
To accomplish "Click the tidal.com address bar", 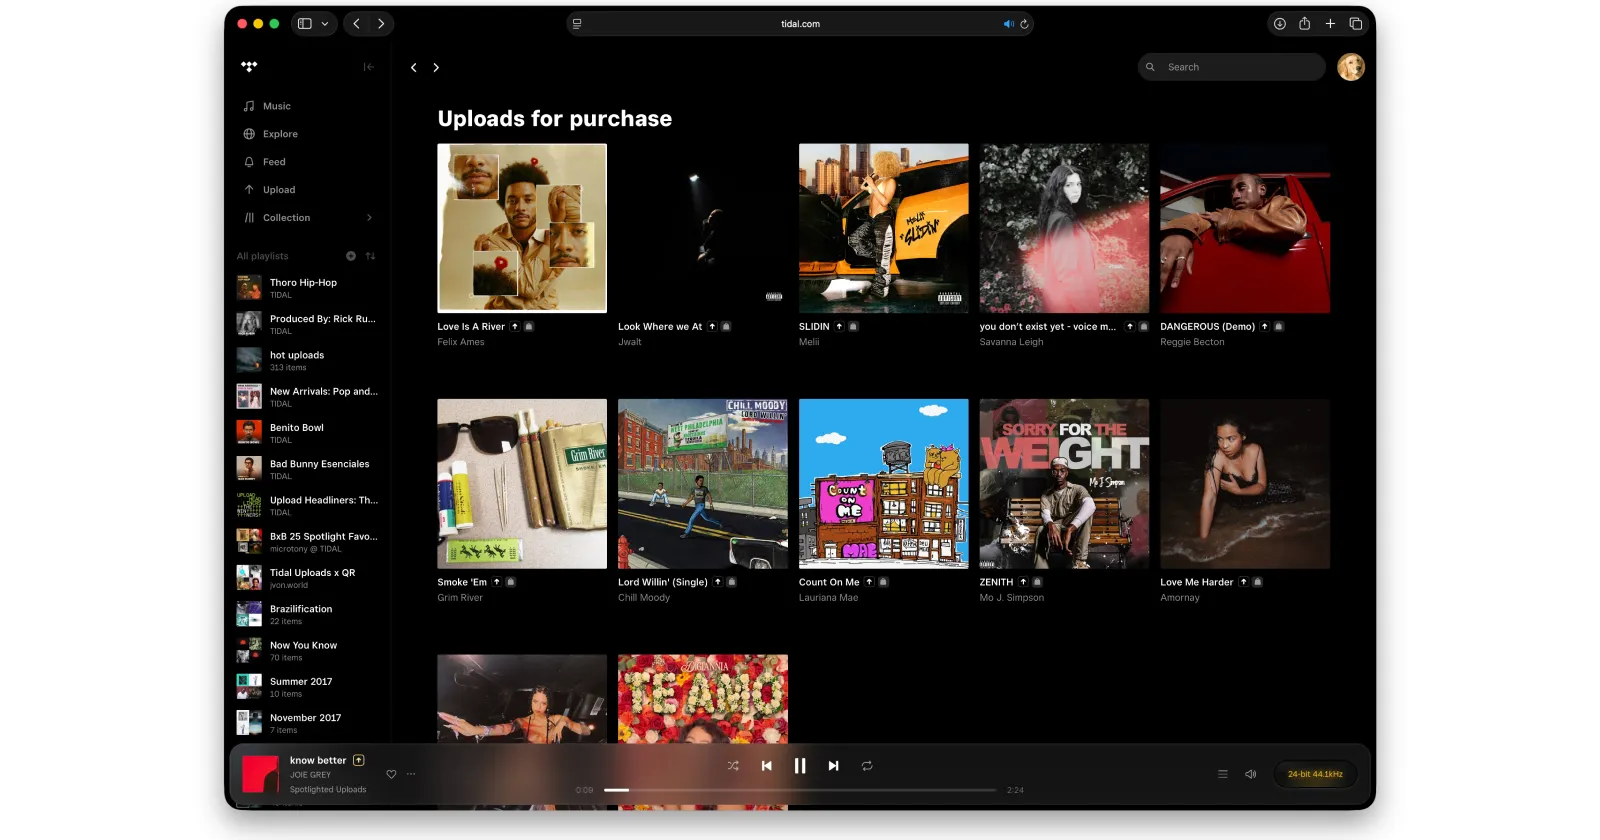I will click(800, 24).
